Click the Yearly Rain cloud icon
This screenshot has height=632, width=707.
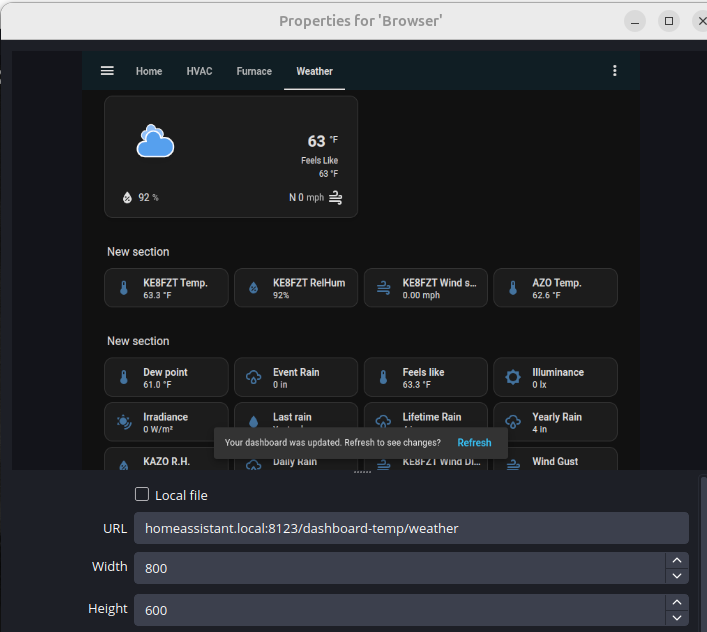coord(513,422)
